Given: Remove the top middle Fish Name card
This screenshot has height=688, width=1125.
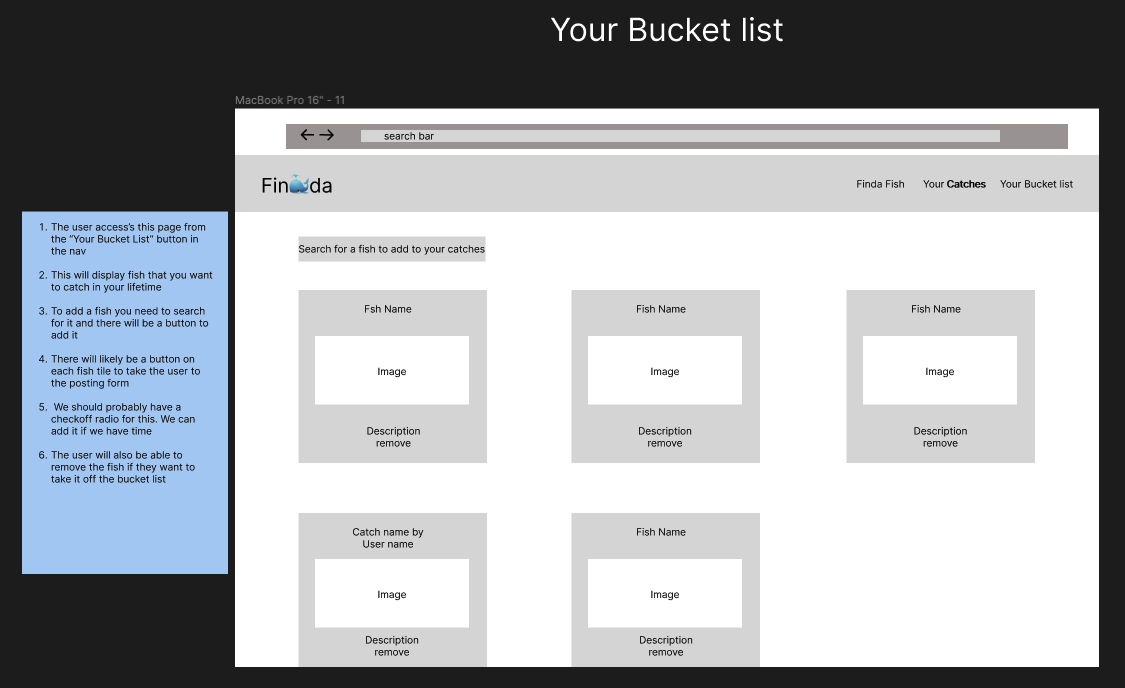Looking at the screenshot, I should point(664,443).
